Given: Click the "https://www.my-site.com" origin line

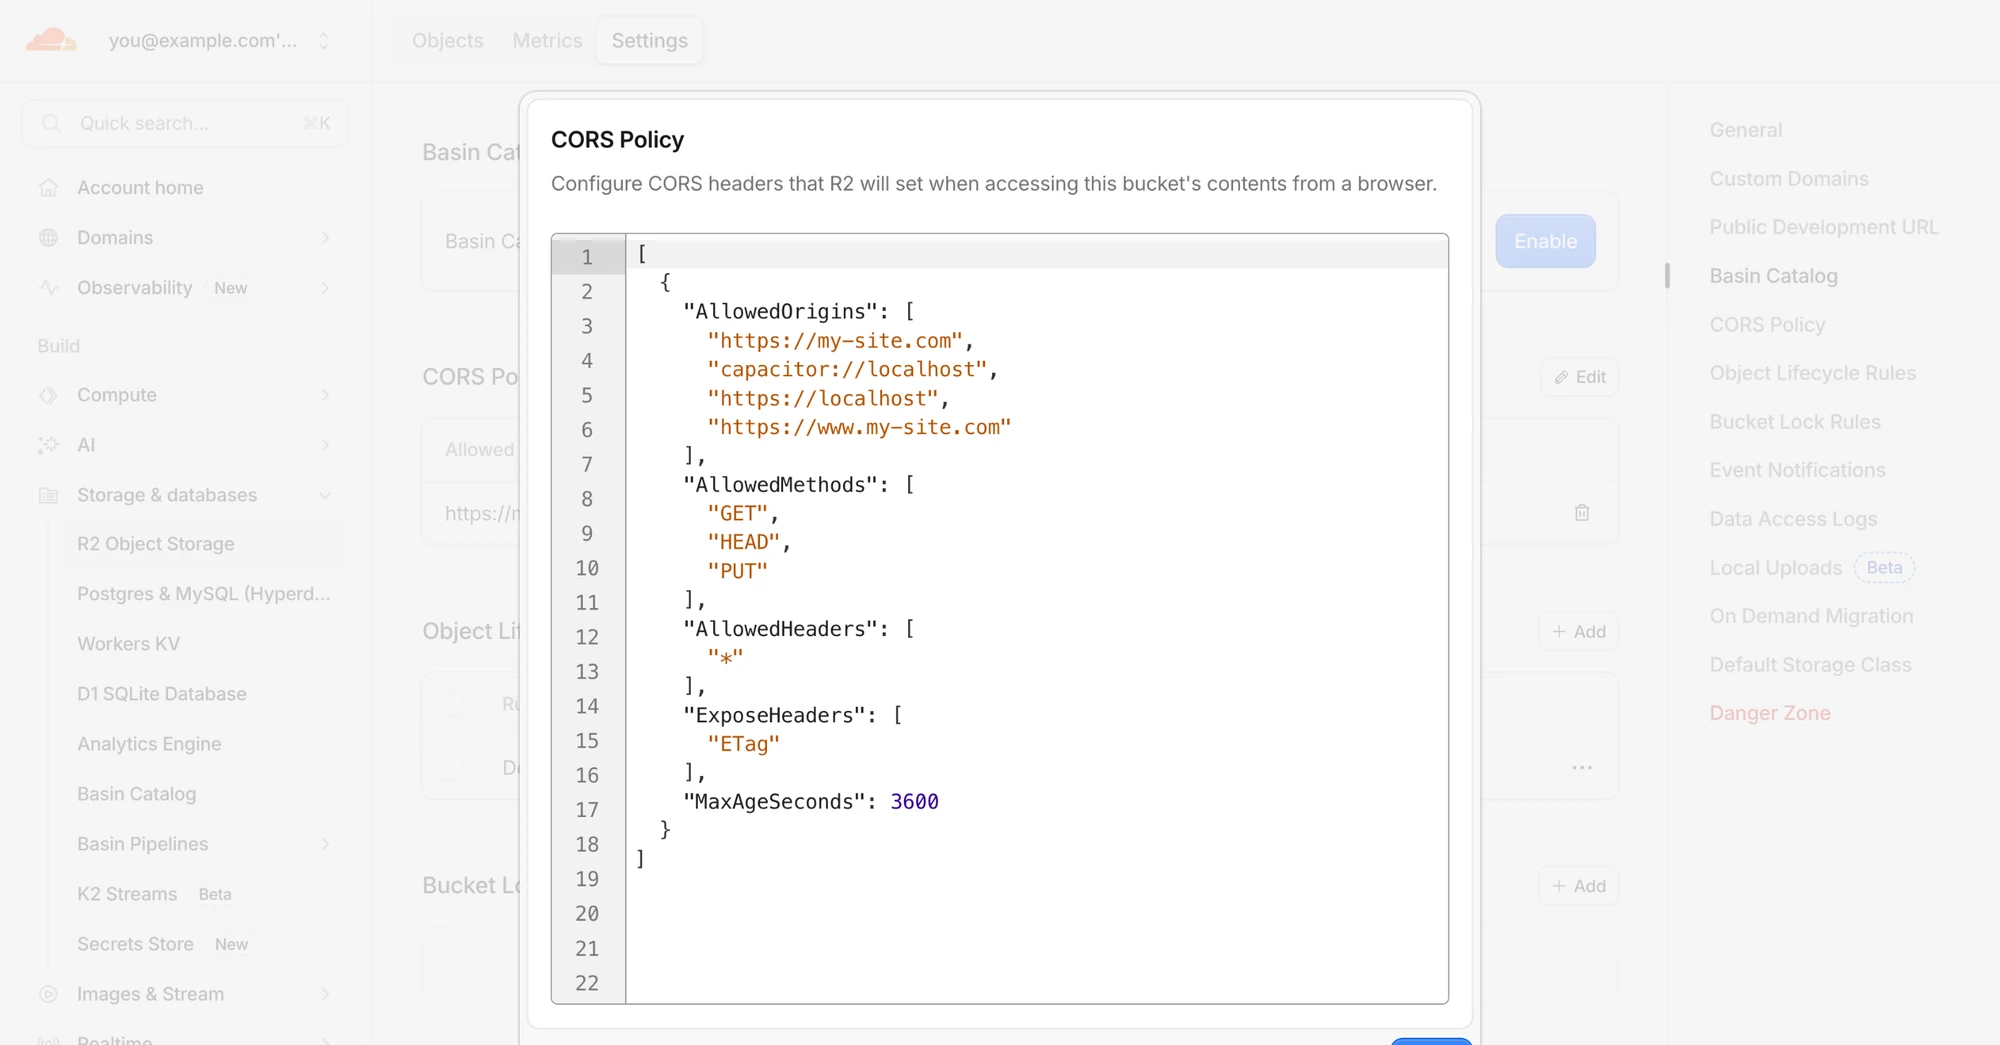Looking at the screenshot, I should pyautogui.click(x=859, y=428).
